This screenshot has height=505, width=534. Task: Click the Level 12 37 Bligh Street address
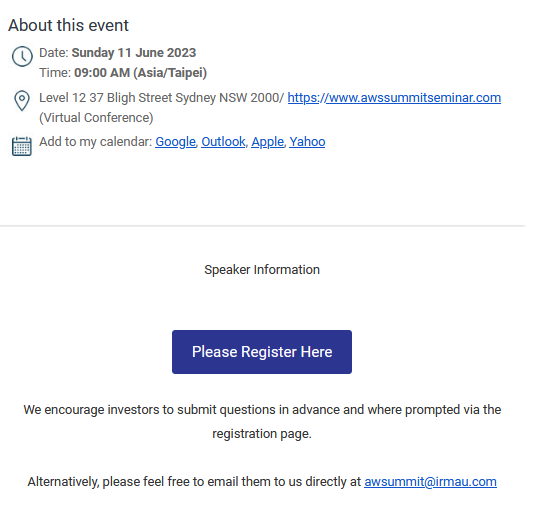[x=161, y=98]
